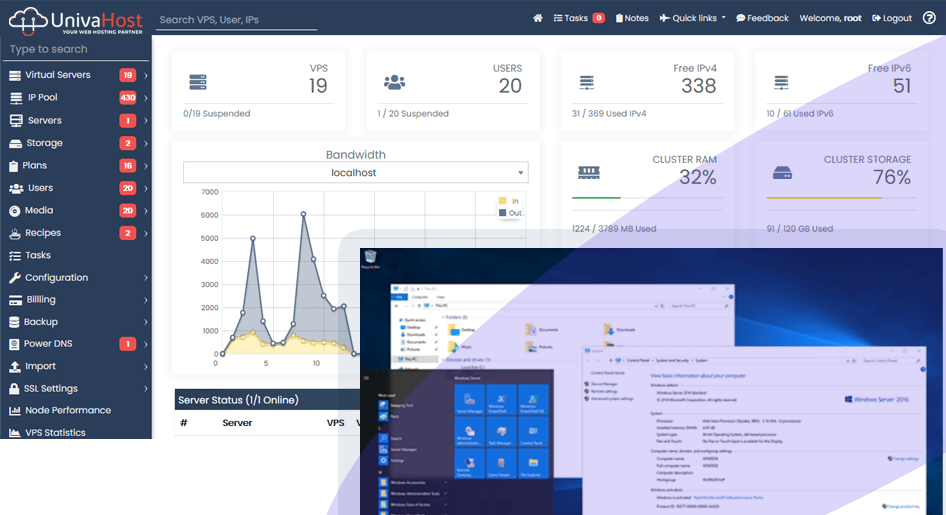Focus the Type to search sidebar field
The width and height of the screenshot is (946, 515).
coord(76,49)
